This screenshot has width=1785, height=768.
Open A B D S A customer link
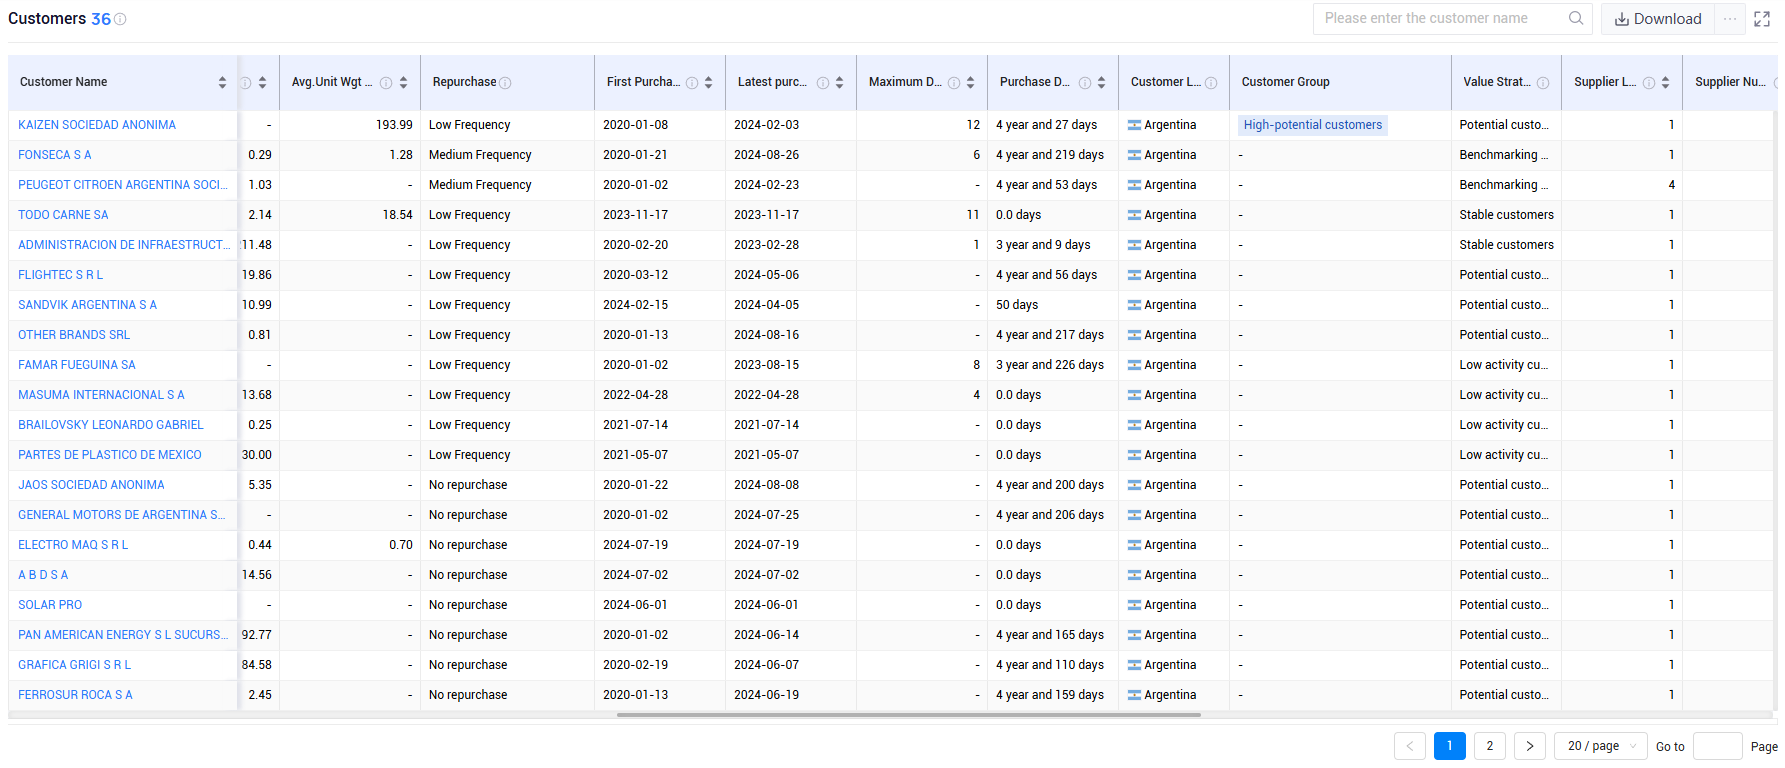(x=43, y=575)
